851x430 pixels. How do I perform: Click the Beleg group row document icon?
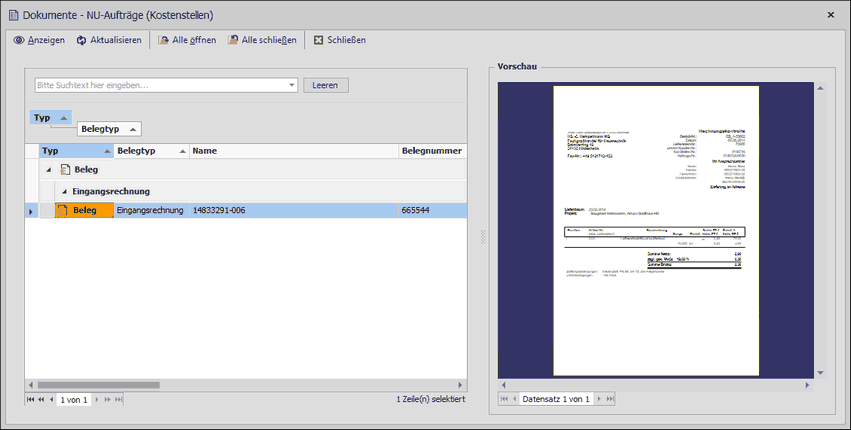(x=65, y=170)
